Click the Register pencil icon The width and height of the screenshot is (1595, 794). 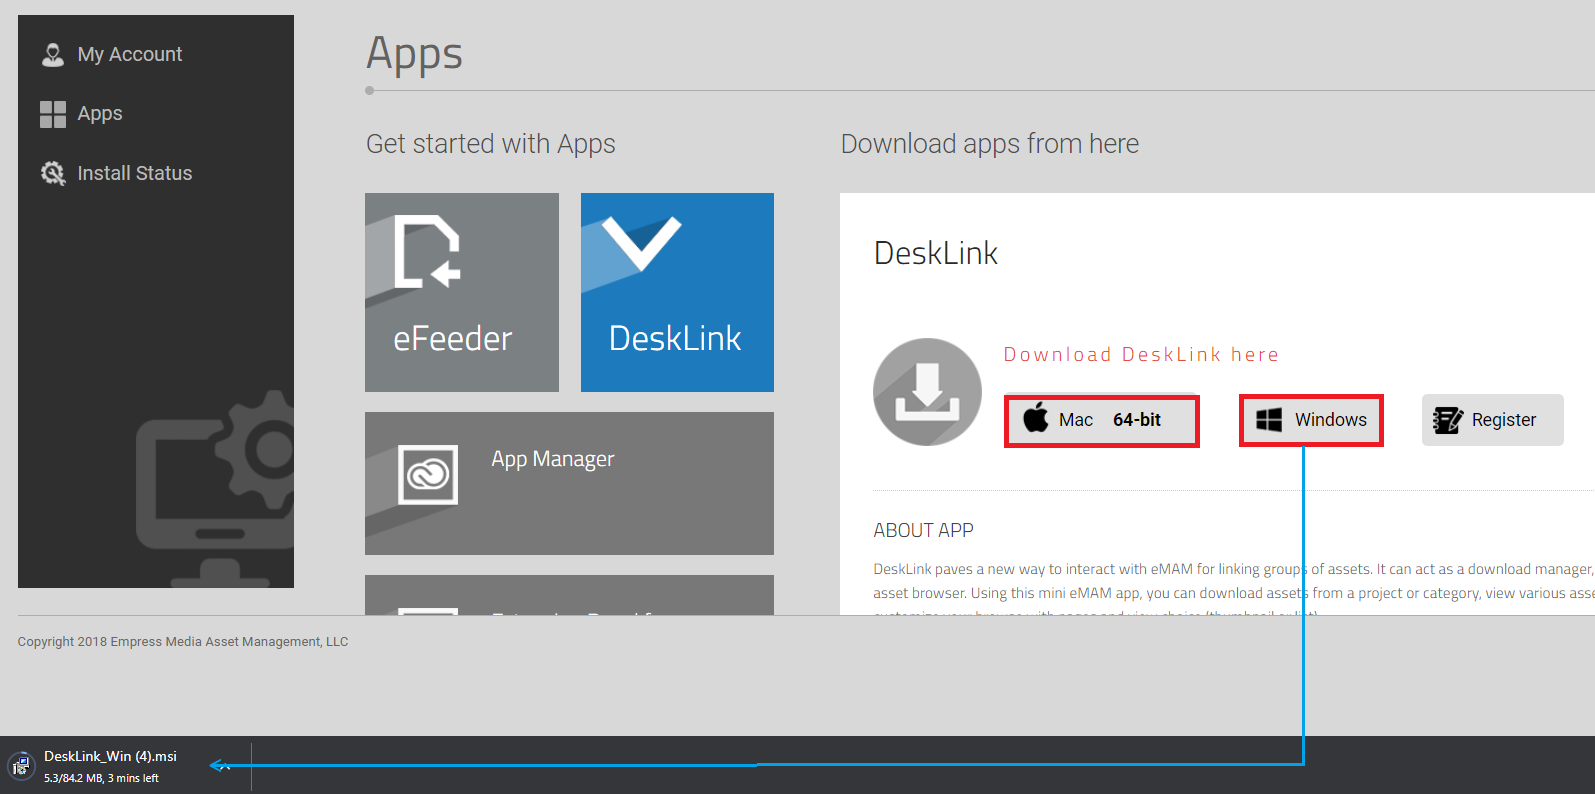tap(1447, 420)
